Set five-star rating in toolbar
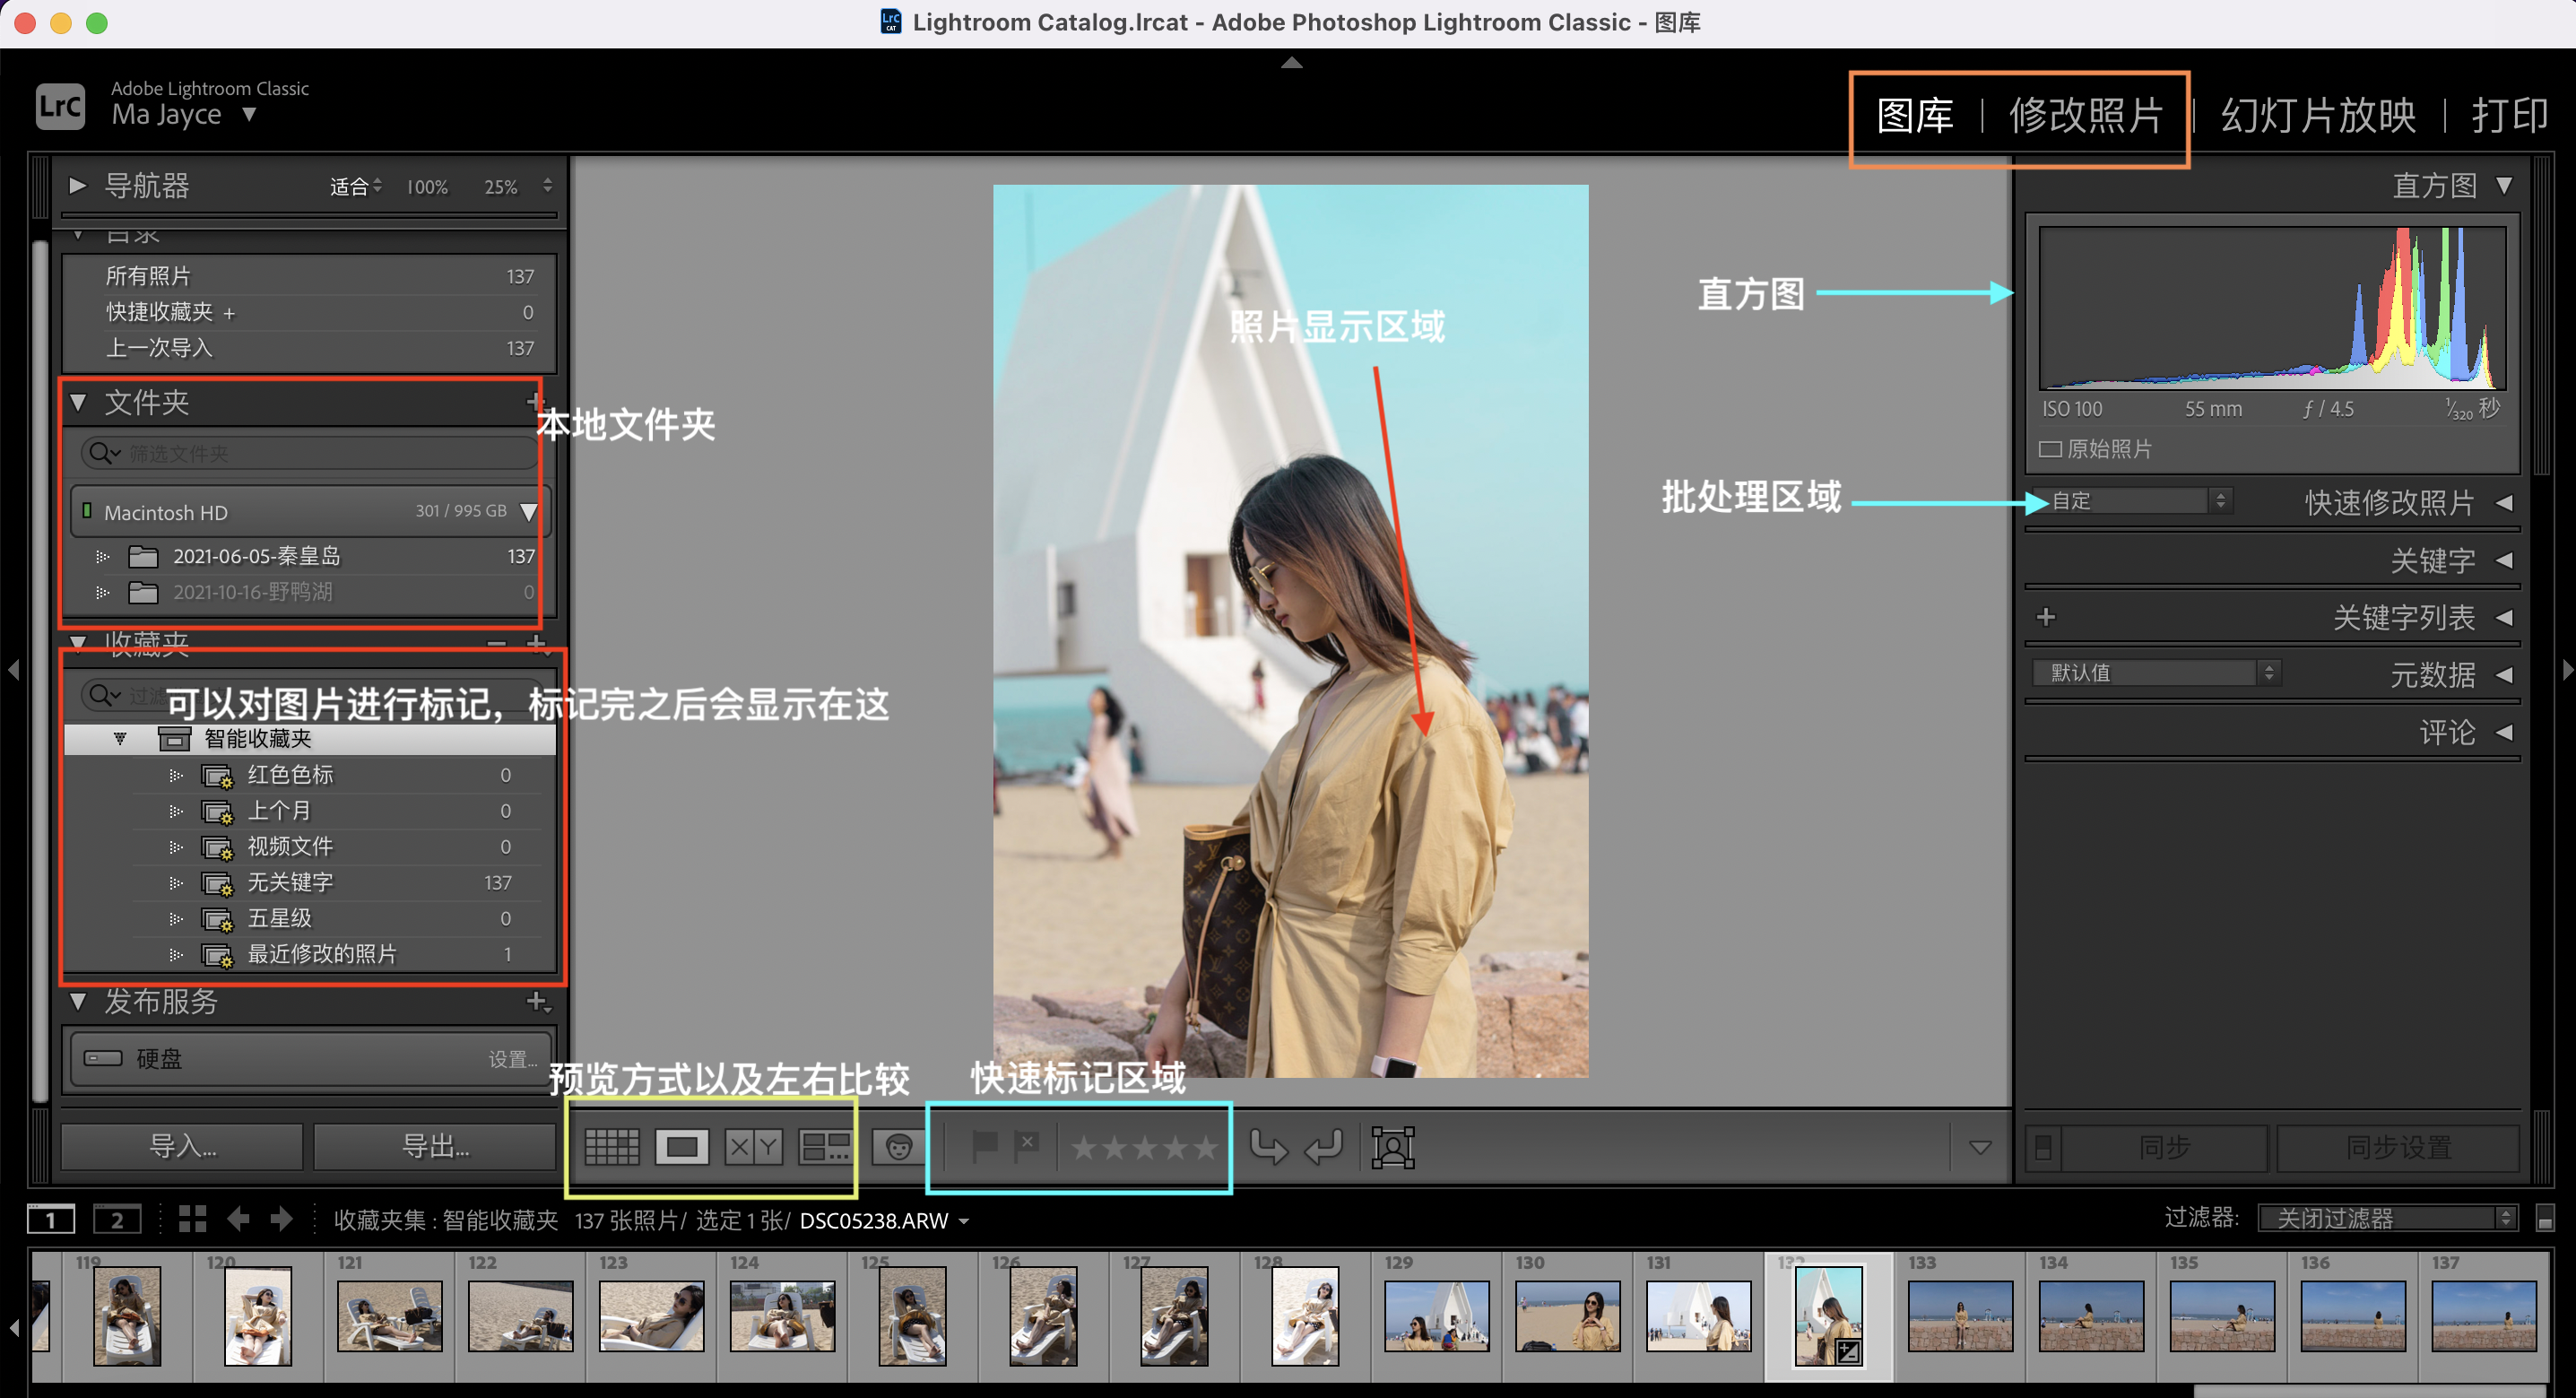2576x1398 pixels. [1205, 1148]
